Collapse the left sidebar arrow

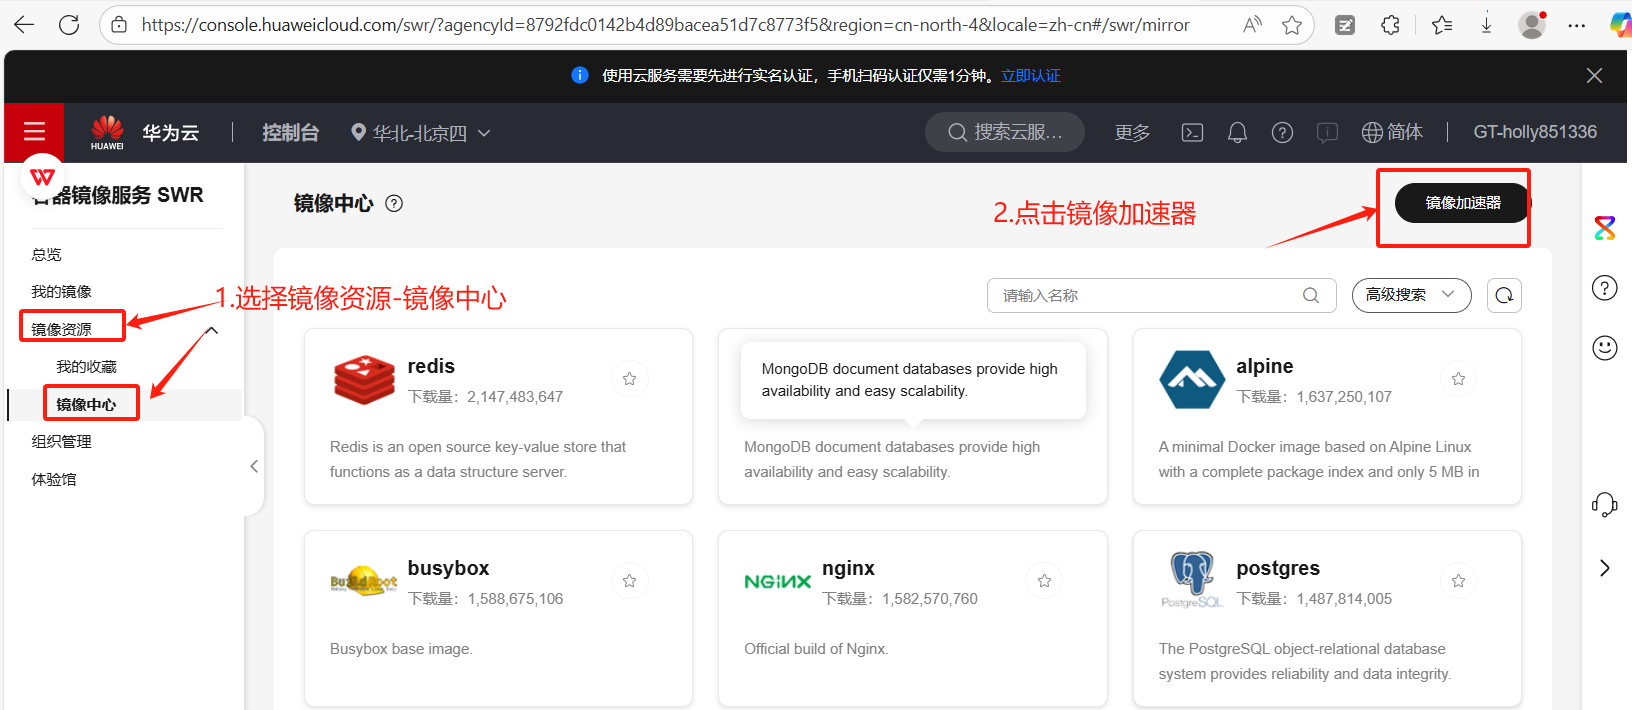(254, 466)
